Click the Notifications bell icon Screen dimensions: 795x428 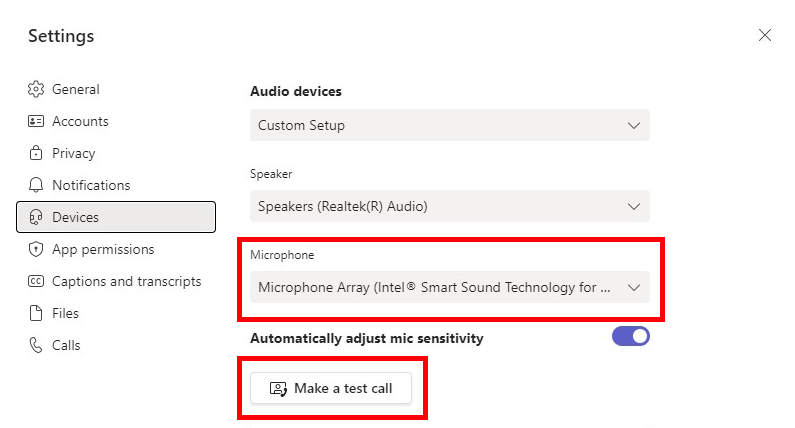36,185
